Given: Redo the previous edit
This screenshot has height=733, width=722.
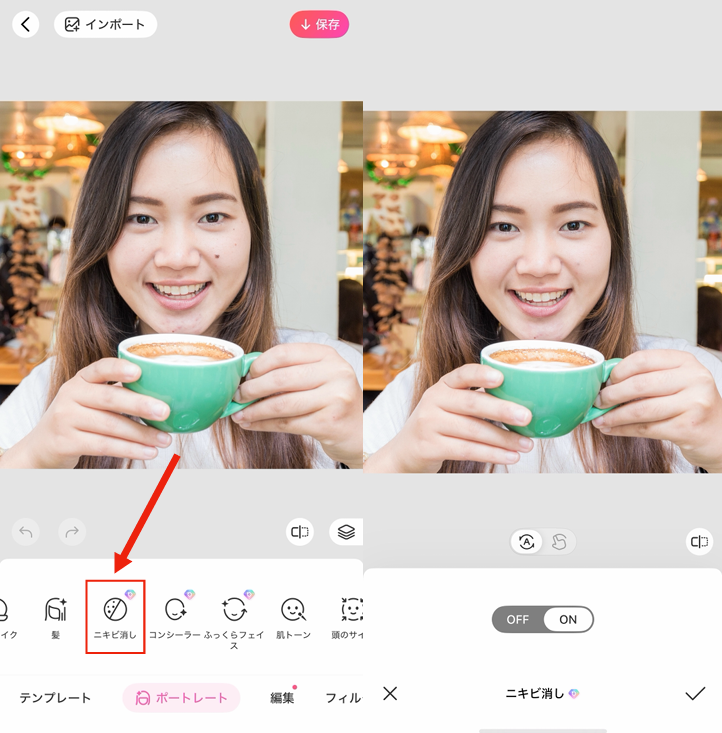Looking at the screenshot, I should pyautogui.click(x=72, y=532).
